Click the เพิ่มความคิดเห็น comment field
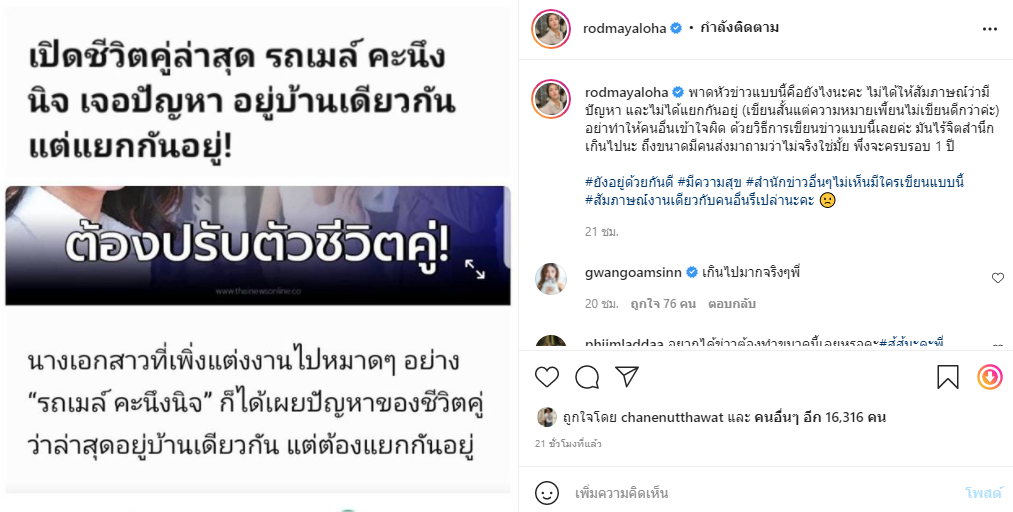 pos(762,493)
